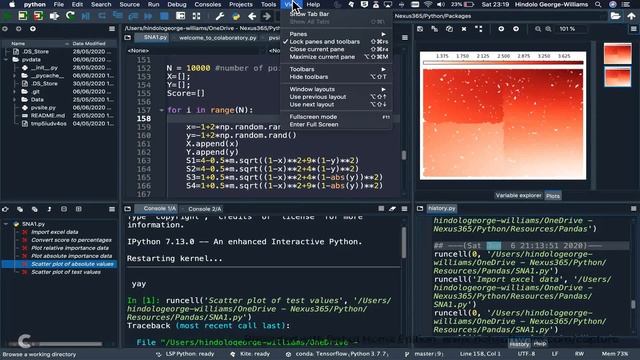Click the forward arrow in the toolbar
This screenshot has width=640, height=360.
267,16
